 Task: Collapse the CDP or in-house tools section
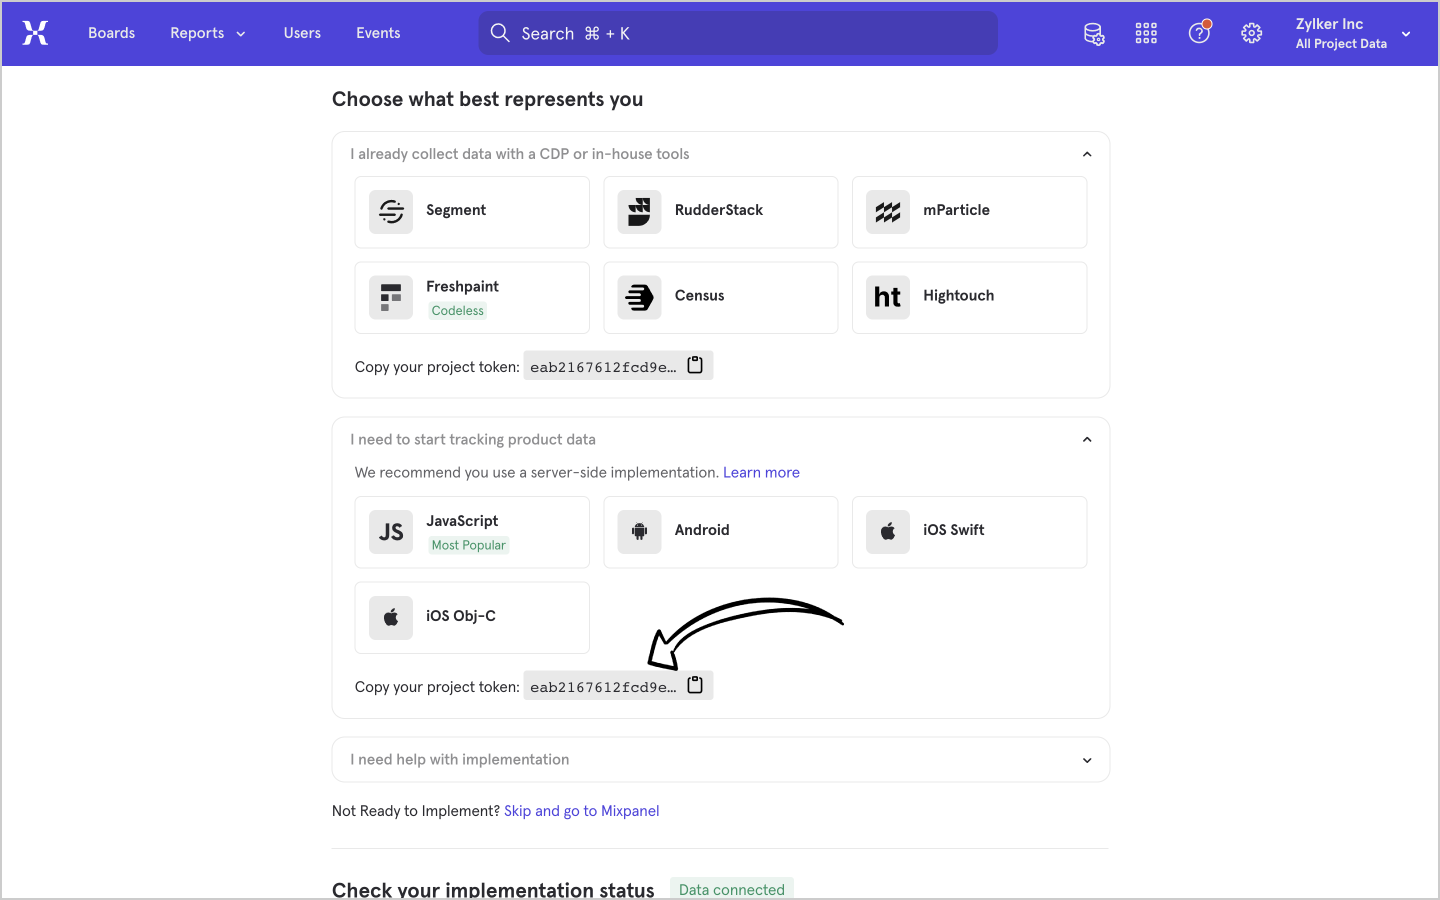(x=1087, y=154)
